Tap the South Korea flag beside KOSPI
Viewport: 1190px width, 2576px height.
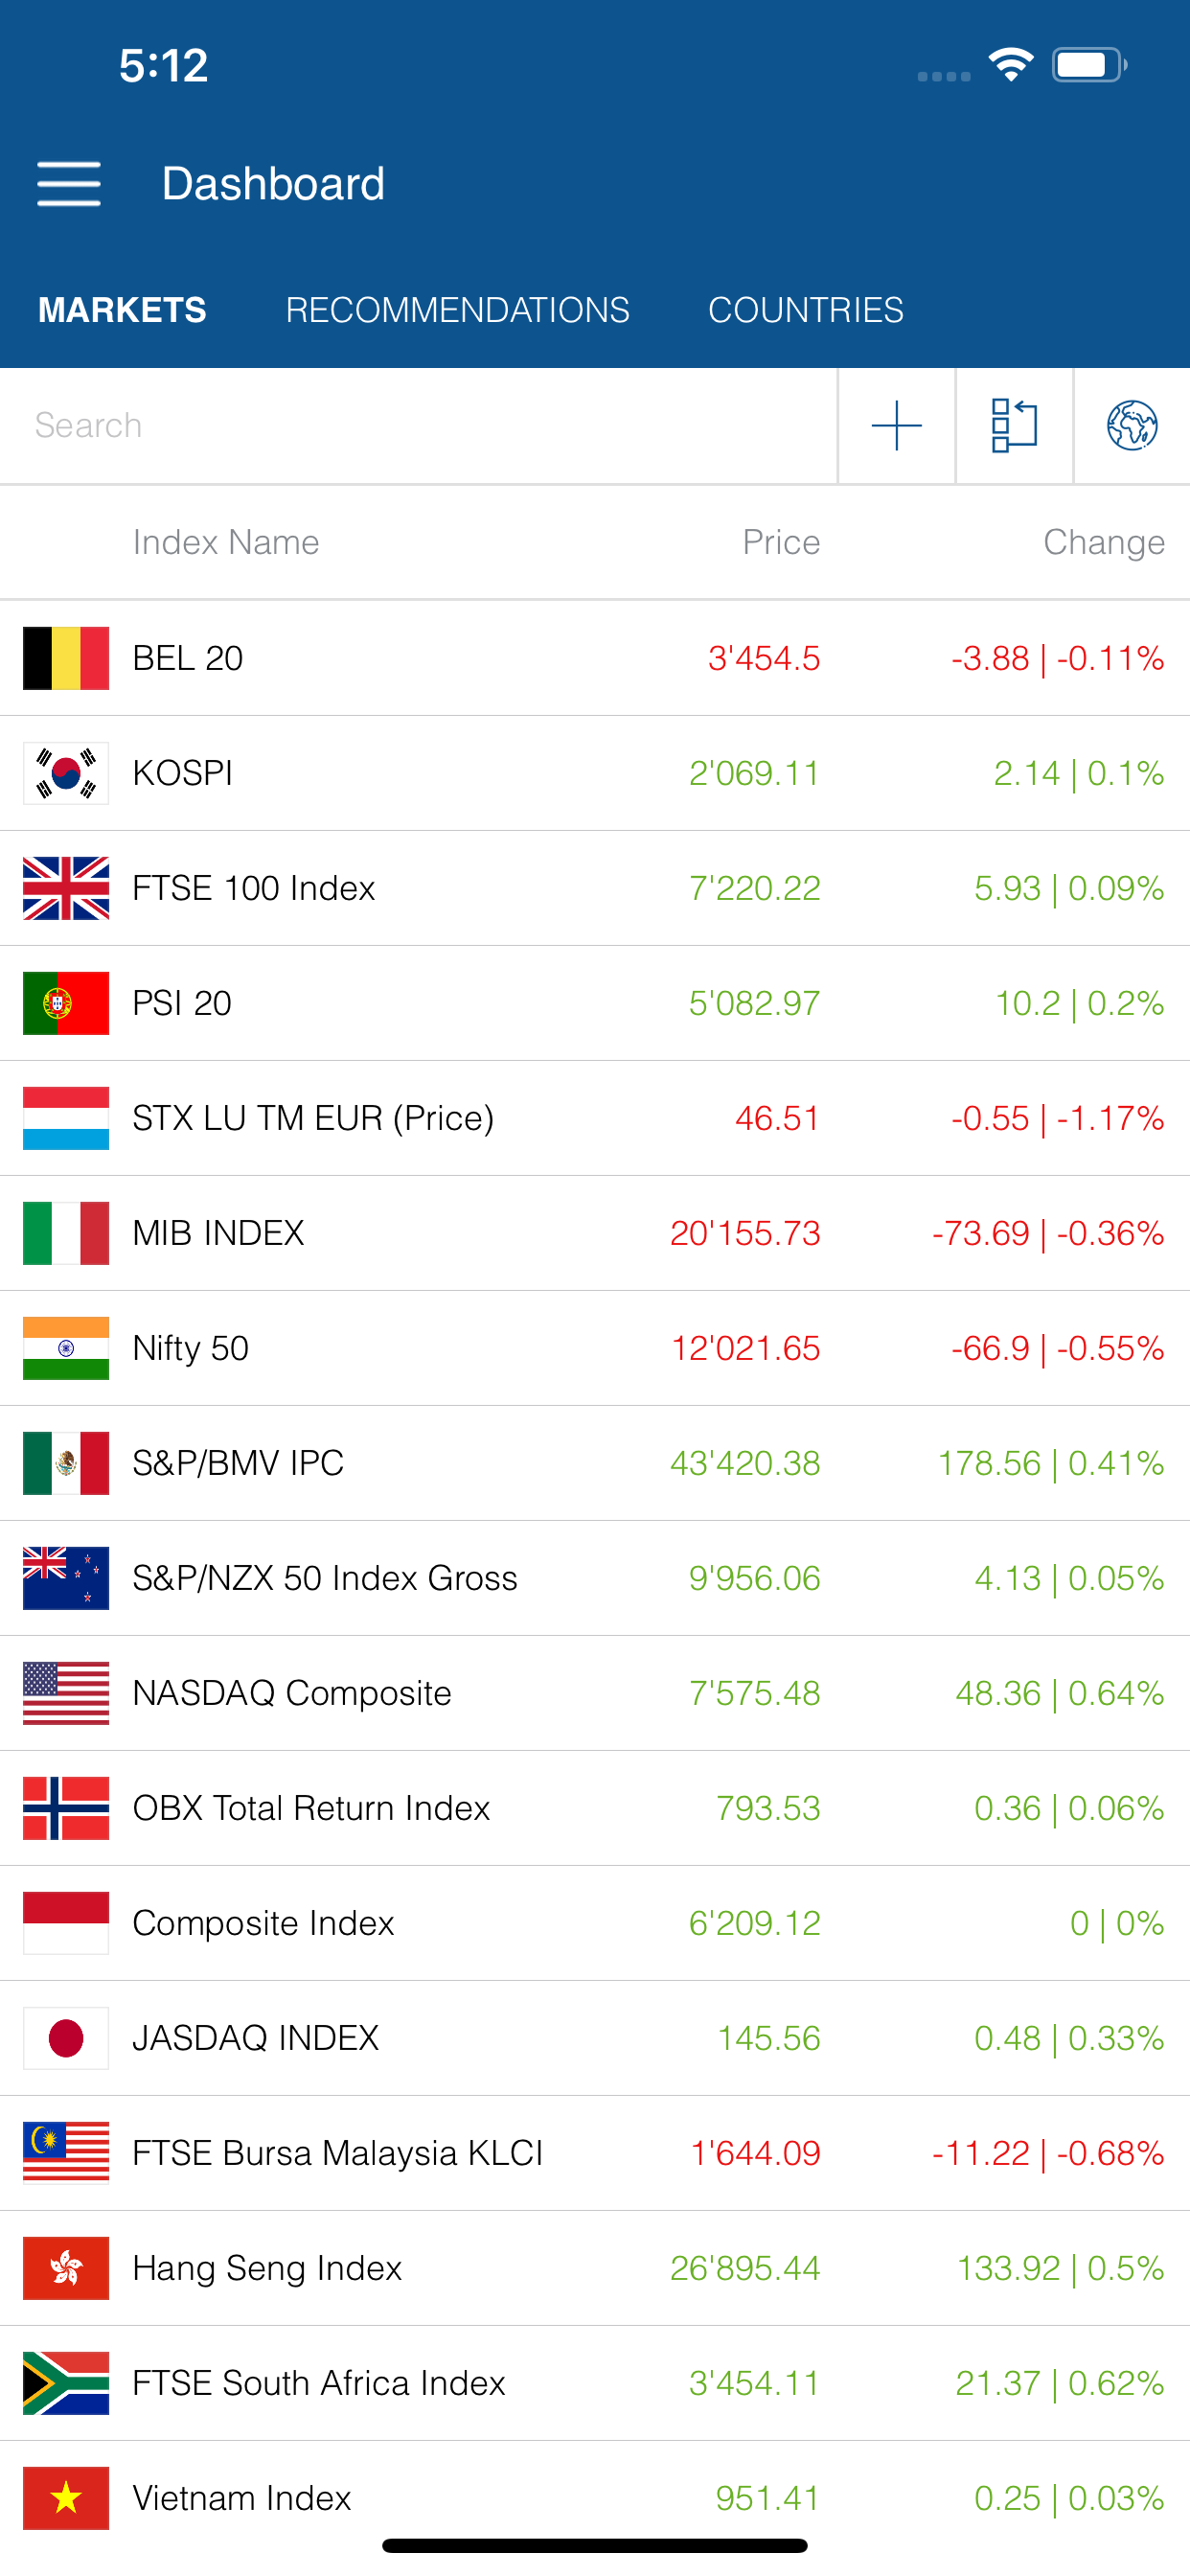(66, 773)
